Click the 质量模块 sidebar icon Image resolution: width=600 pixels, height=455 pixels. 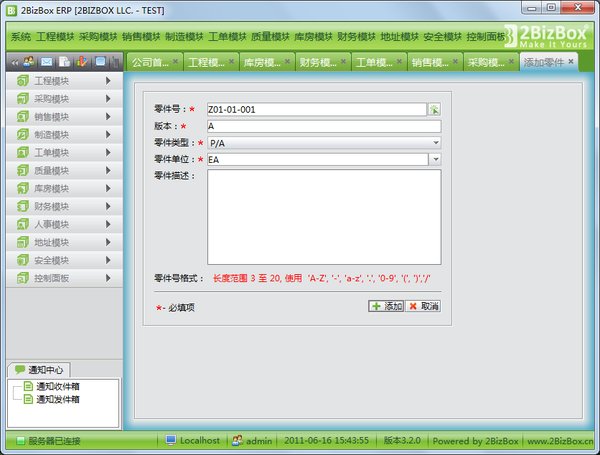[x=23, y=171]
